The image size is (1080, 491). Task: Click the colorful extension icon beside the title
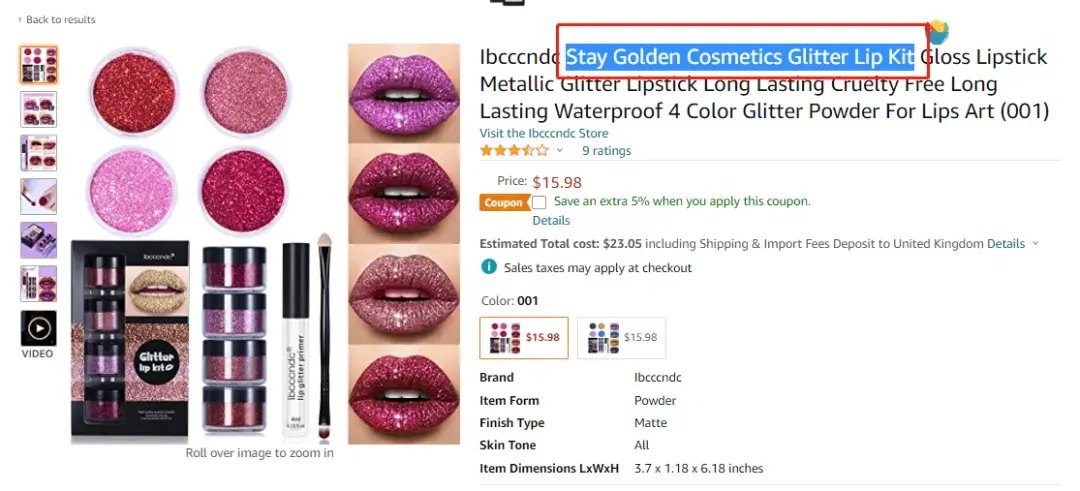pyautogui.click(x=937, y=32)
